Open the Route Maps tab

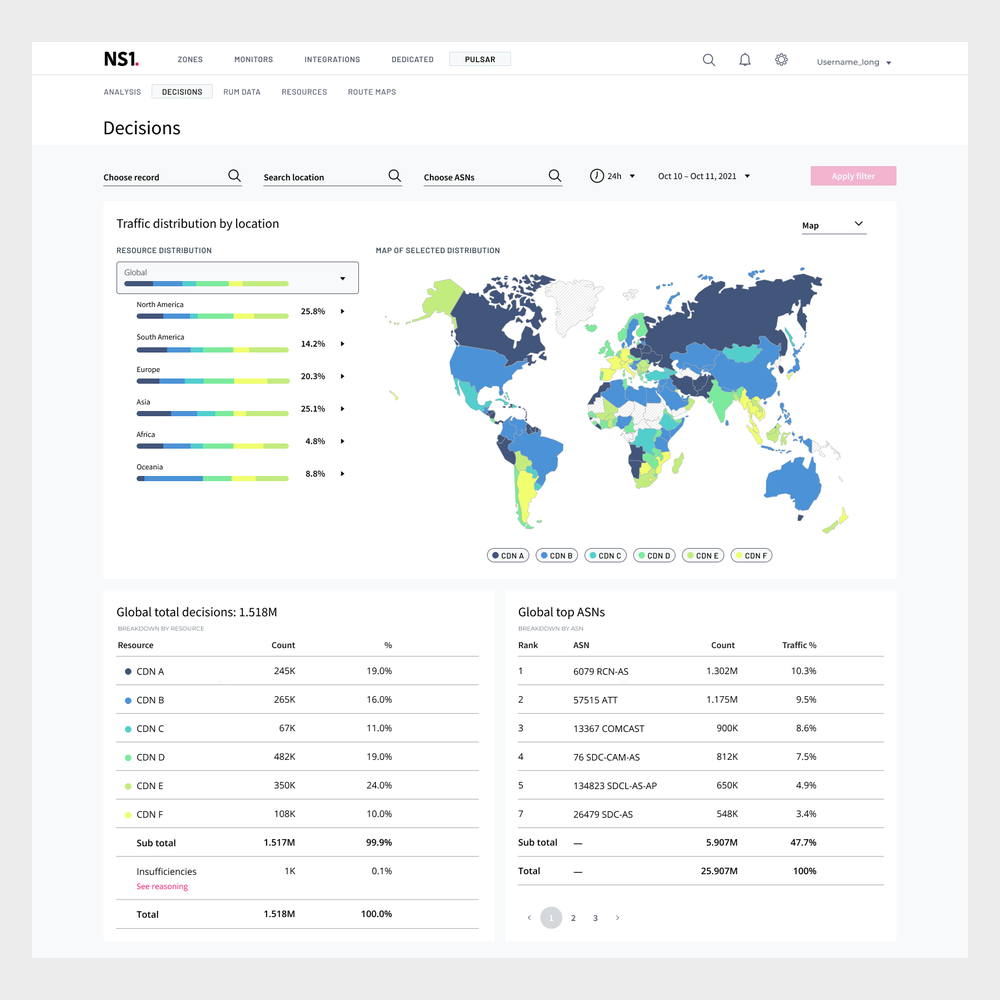tap(372, 92)
